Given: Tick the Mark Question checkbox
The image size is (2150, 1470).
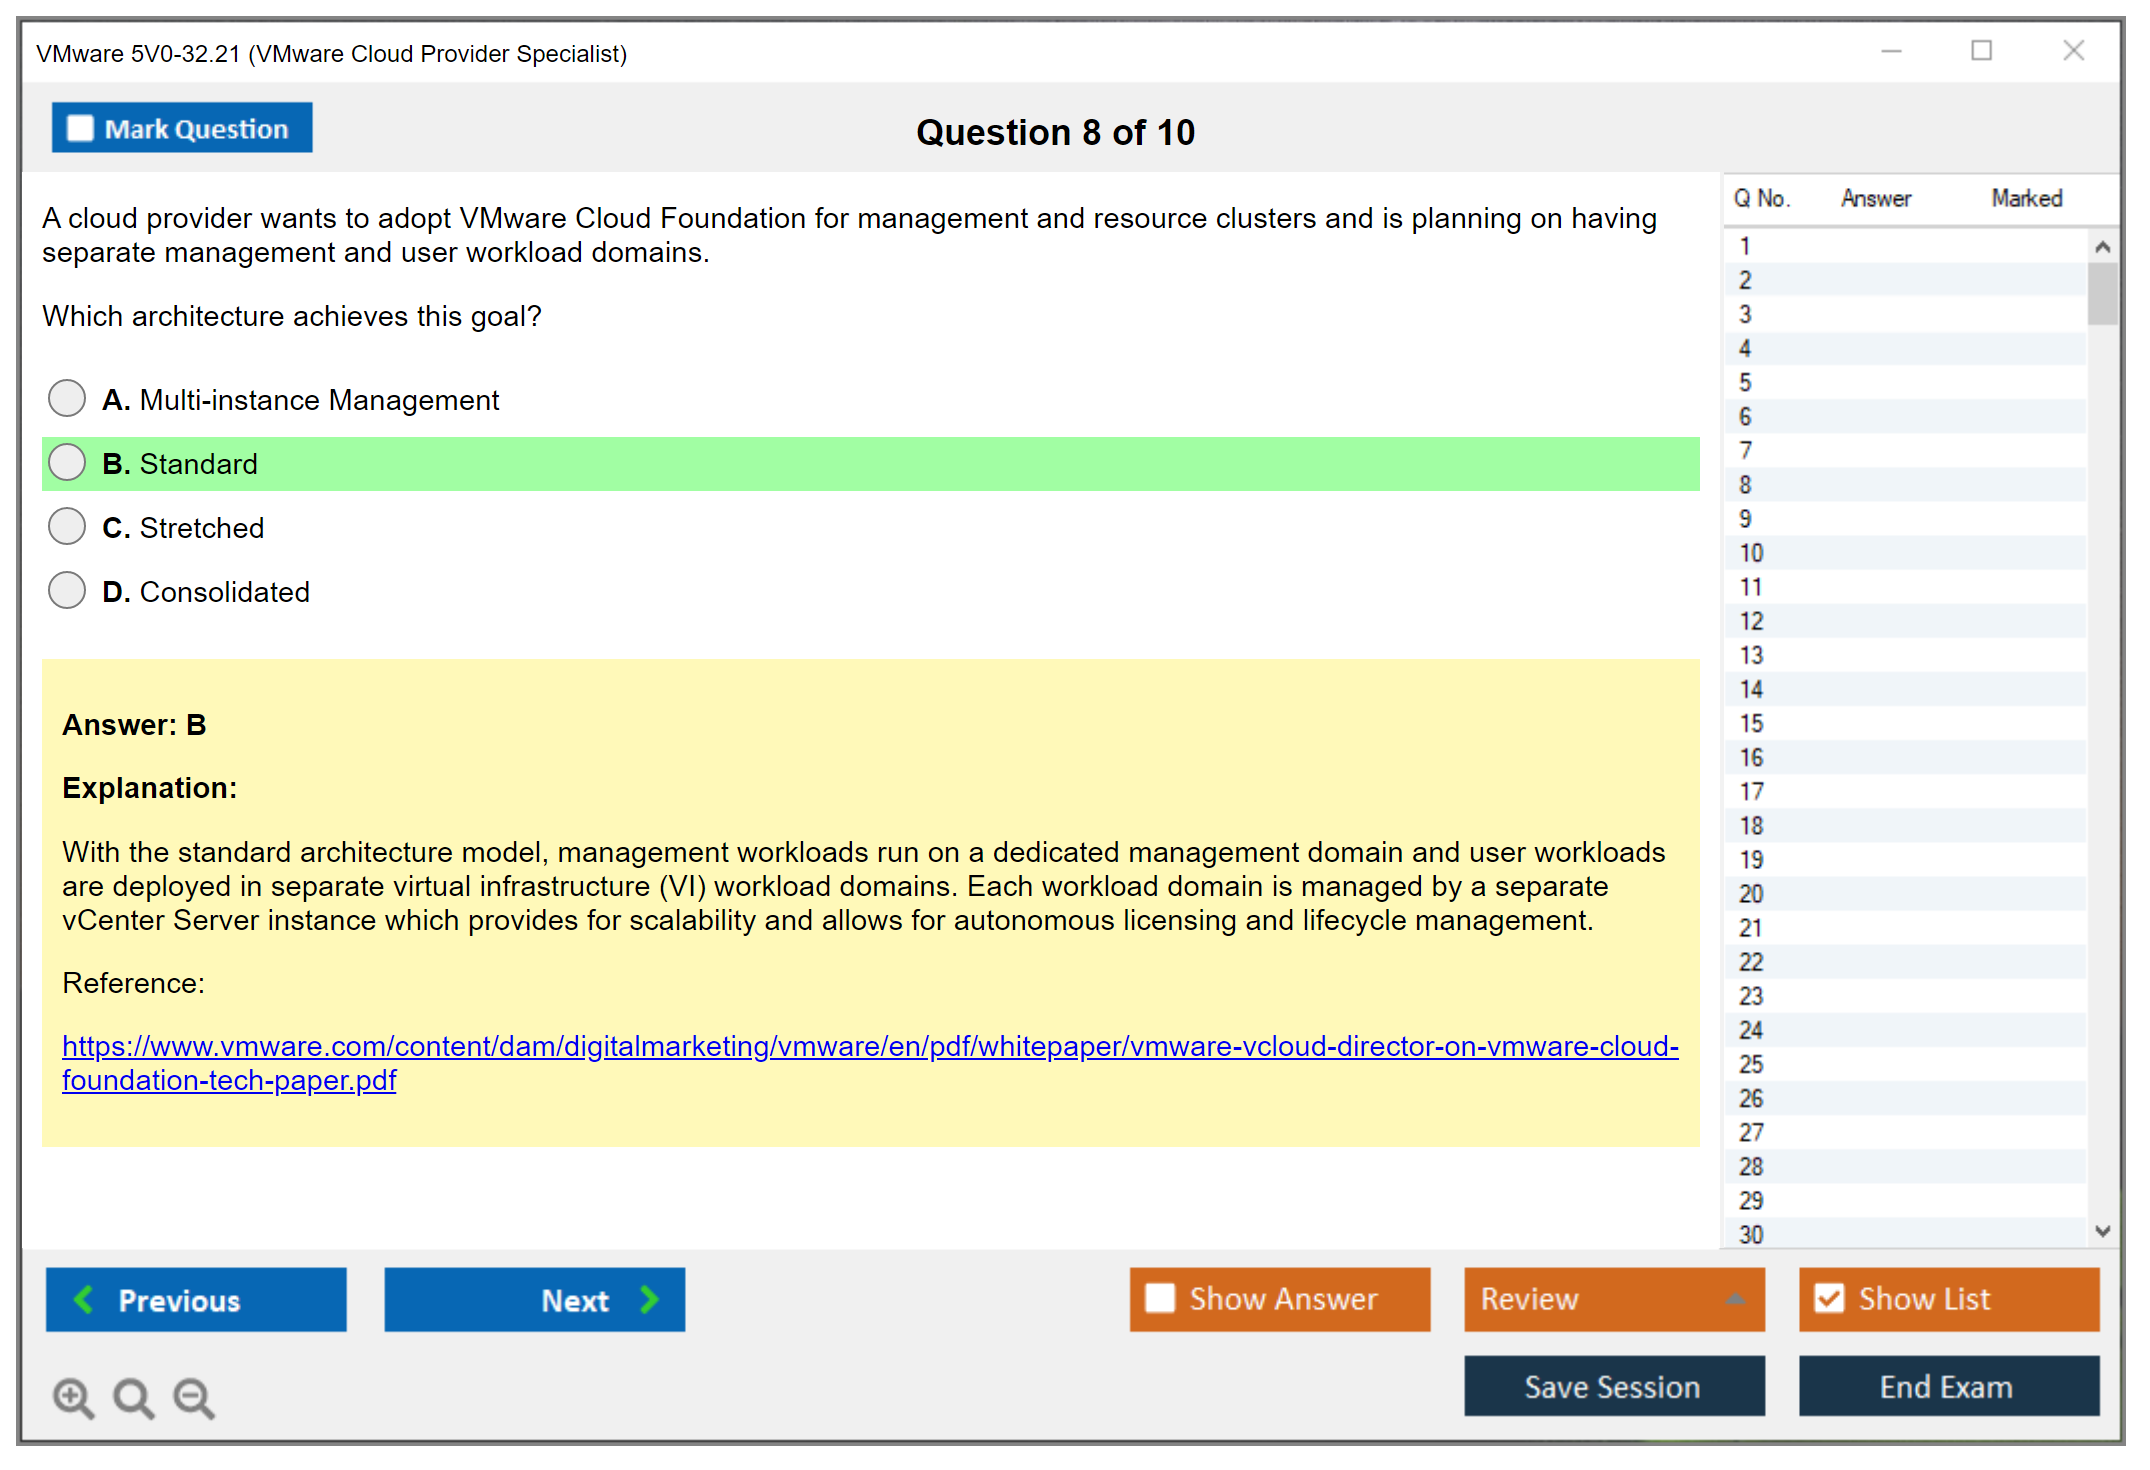Looking at the screenshot, I should point(80,128).
